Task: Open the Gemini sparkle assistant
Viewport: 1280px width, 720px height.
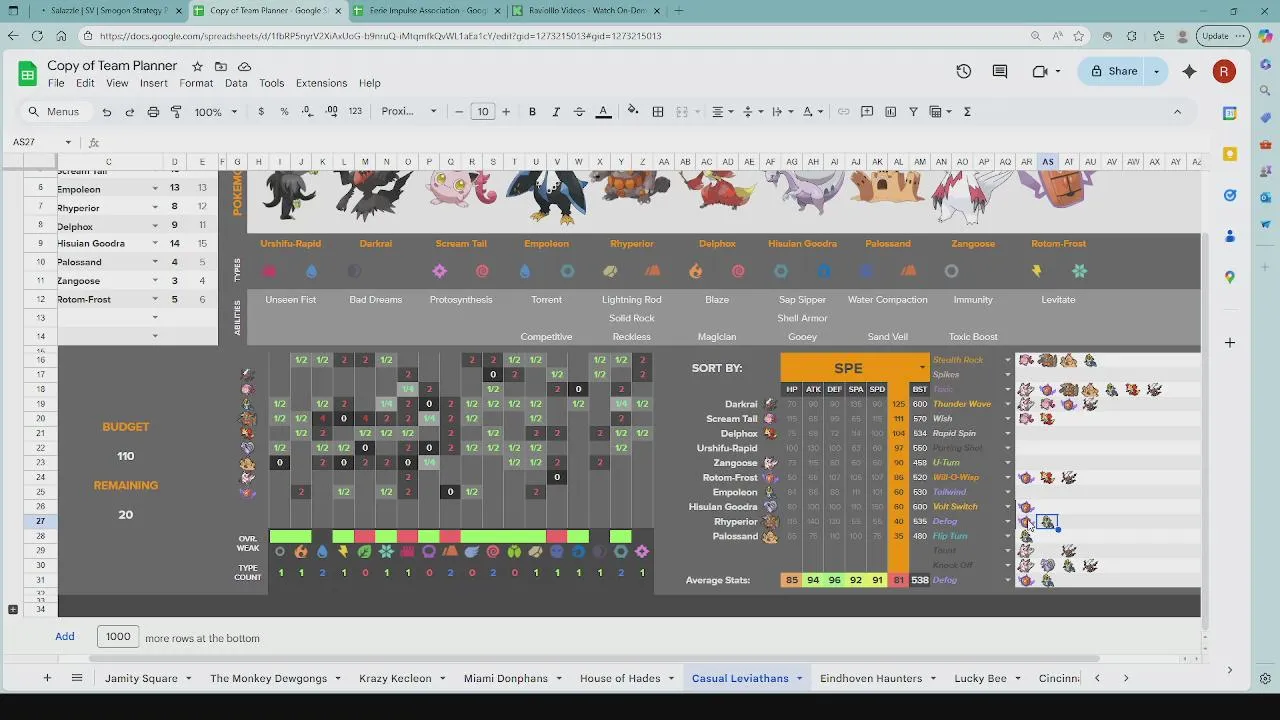Action: pyautogui.click(x=1189, y=71)
